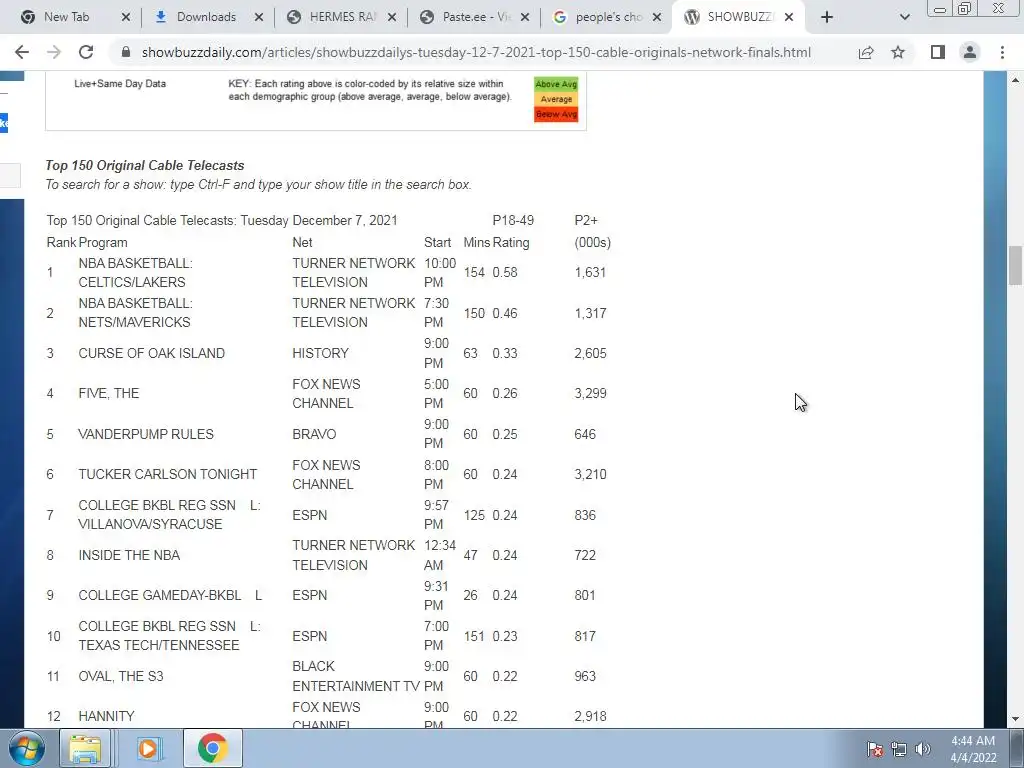Screen dimensions: 1024x768
Task: Go back to the previous page
Action: point(22,52)
